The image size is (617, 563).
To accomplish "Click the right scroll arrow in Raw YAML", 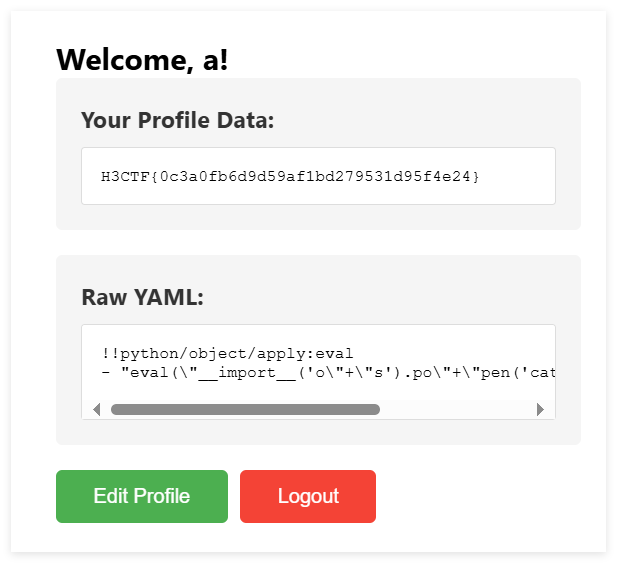I will coord(540,409).
